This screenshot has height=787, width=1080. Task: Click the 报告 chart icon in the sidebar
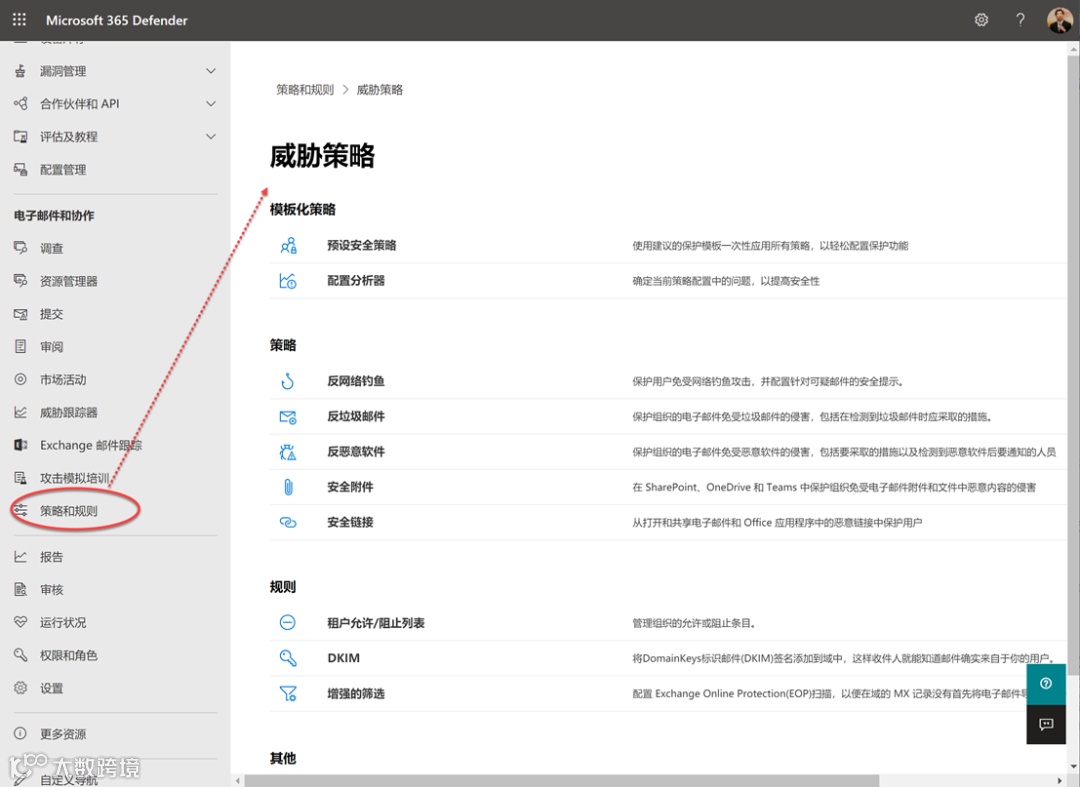pos(21,556)
